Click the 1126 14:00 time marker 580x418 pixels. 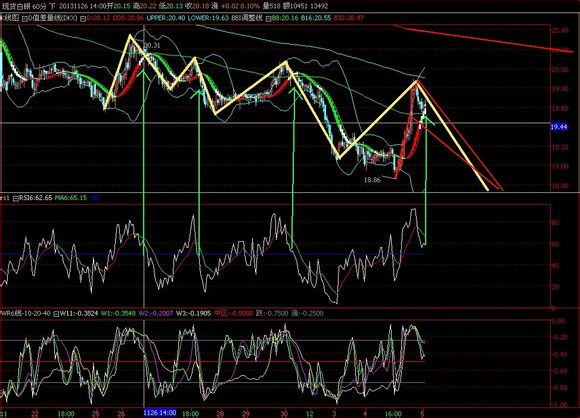160,412
